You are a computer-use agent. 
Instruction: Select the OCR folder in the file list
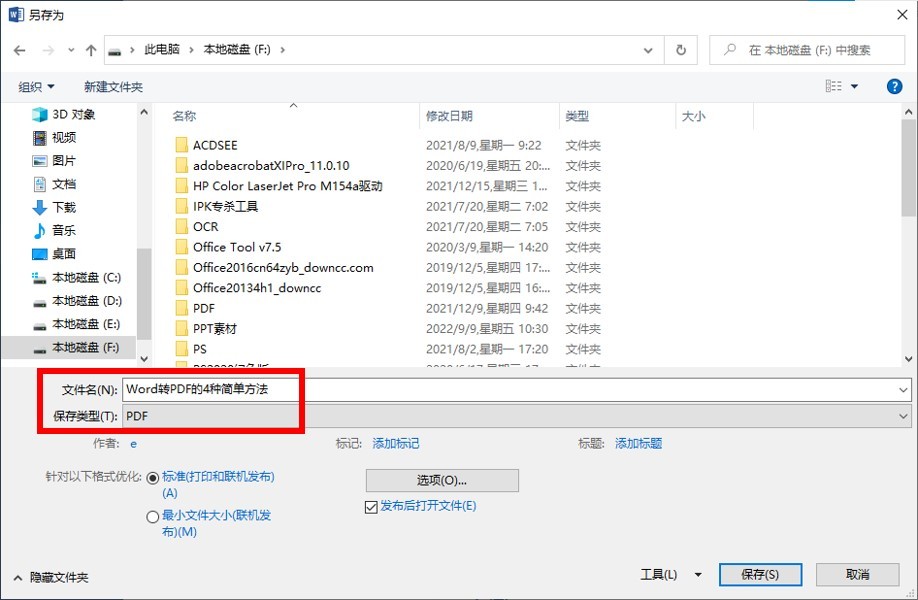[205, 226]
